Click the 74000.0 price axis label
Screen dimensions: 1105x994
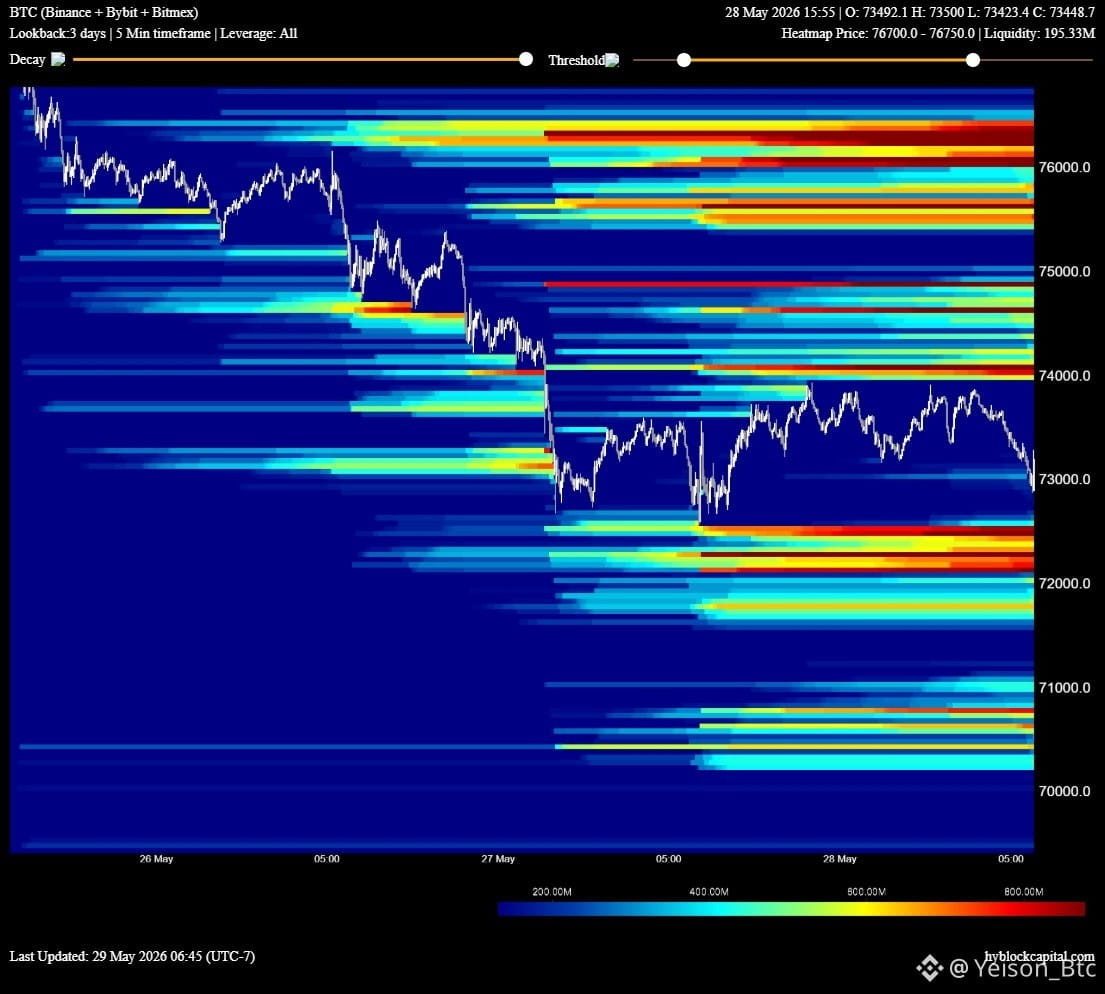(x=1064, y=376)
